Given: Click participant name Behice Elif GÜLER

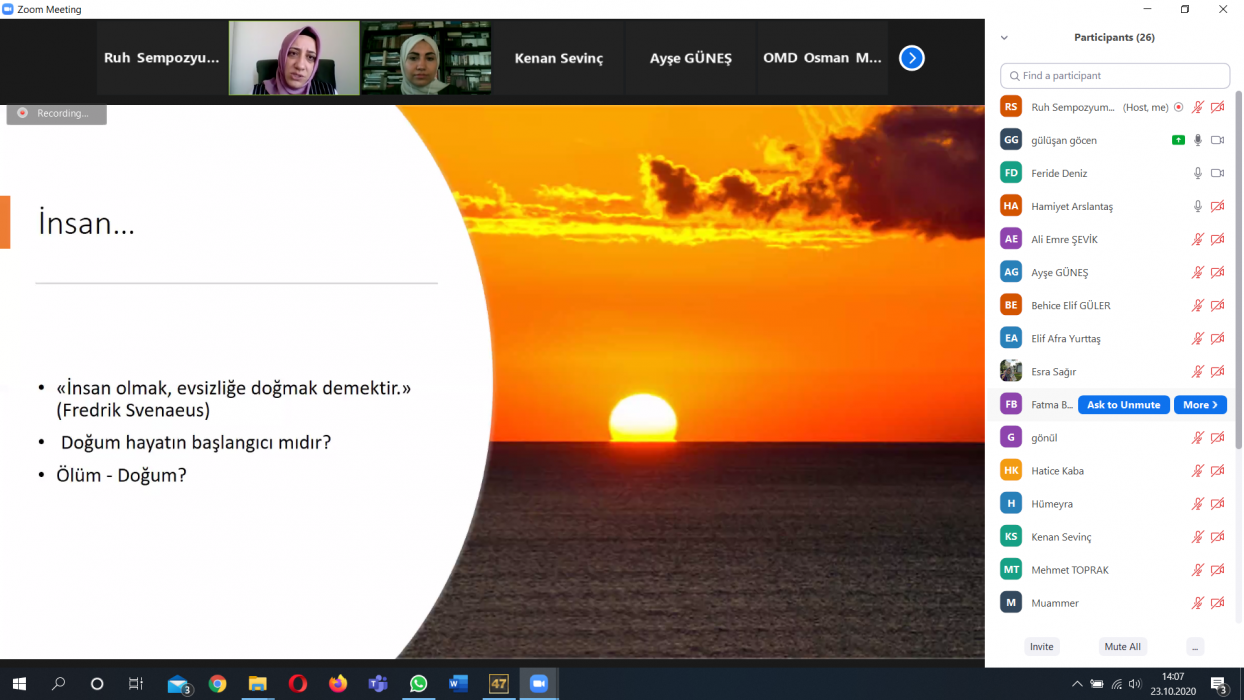Looking at the screenshot, I should pyautogui.click(x=1071, y=306).
